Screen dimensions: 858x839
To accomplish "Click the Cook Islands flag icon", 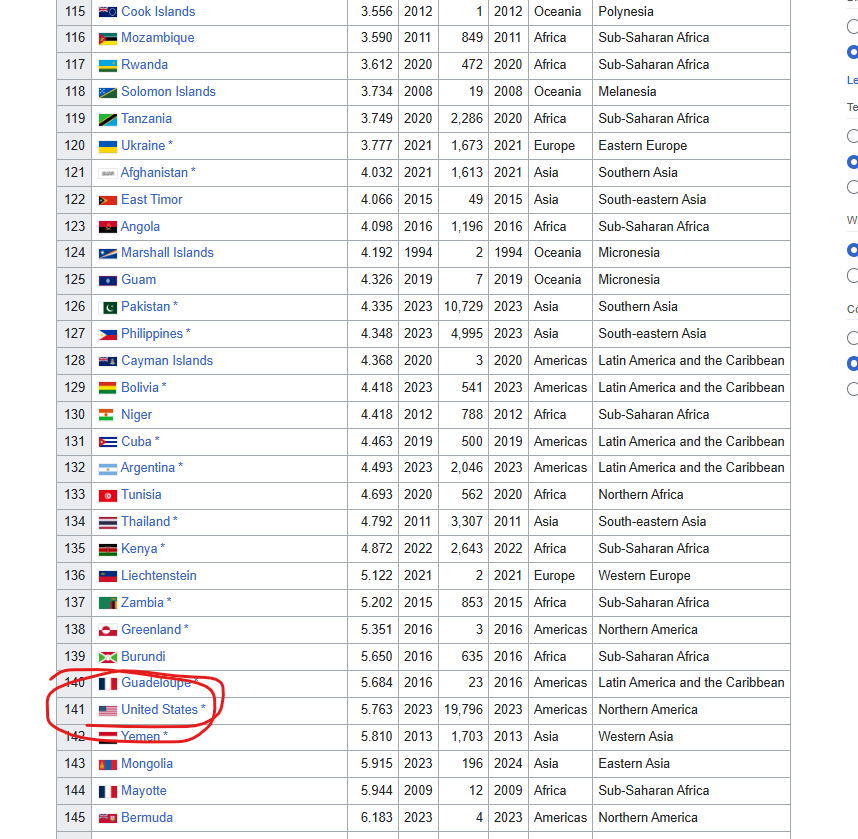I will pyautogui.click(x=108, y=12).
